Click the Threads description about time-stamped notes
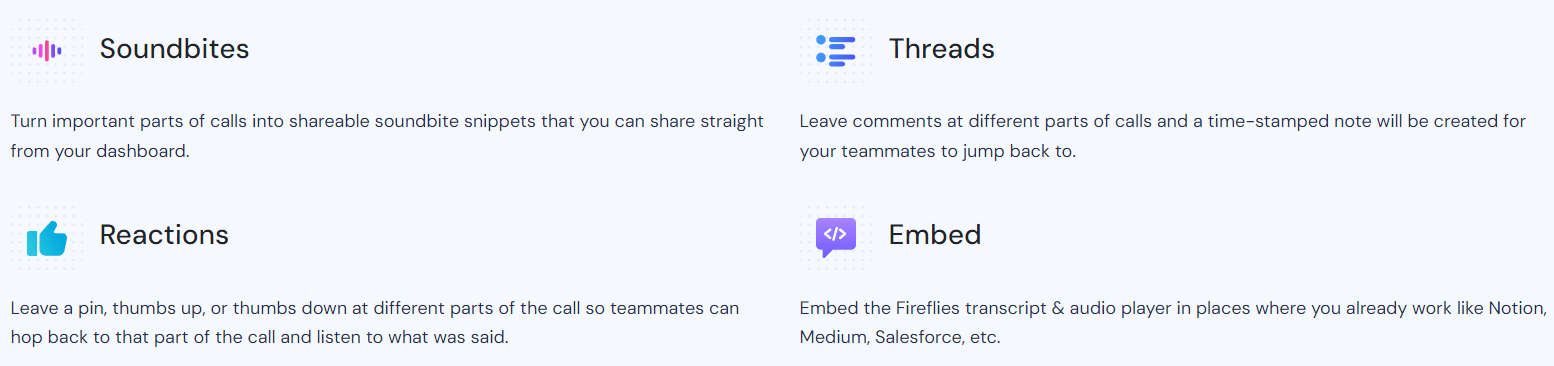Screen dimensions: 1554x366 (1163, 137)
